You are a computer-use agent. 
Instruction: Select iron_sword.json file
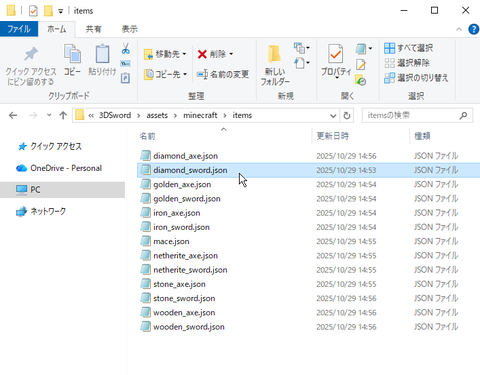181,227
